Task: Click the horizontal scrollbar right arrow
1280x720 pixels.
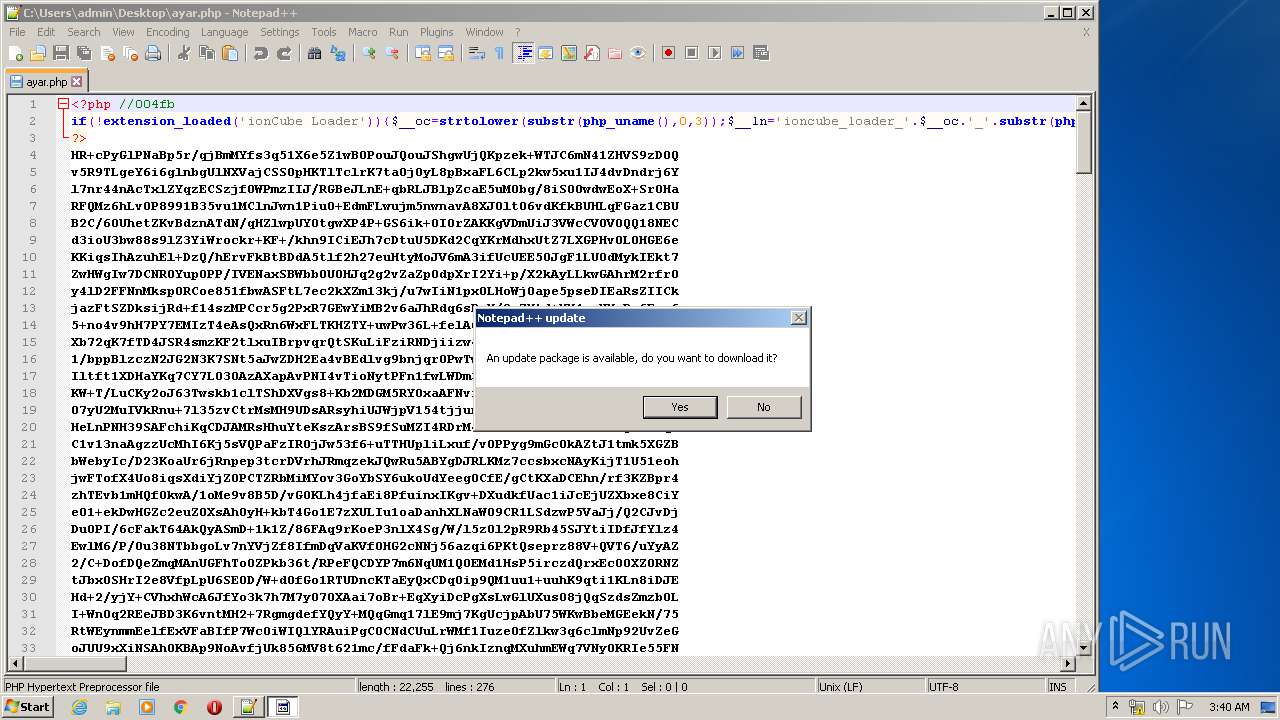Action: tap(1067, 663)
